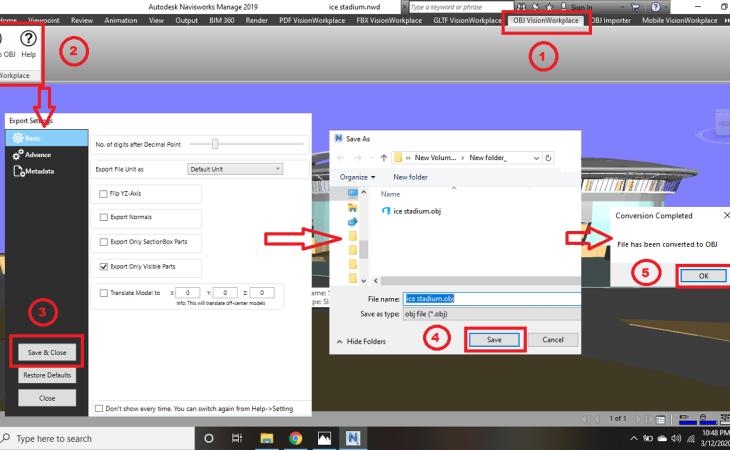The image size is (730, 450).
Task: Click the Forward arrow in Save As dialog
Action: click(x=358, y=158)
